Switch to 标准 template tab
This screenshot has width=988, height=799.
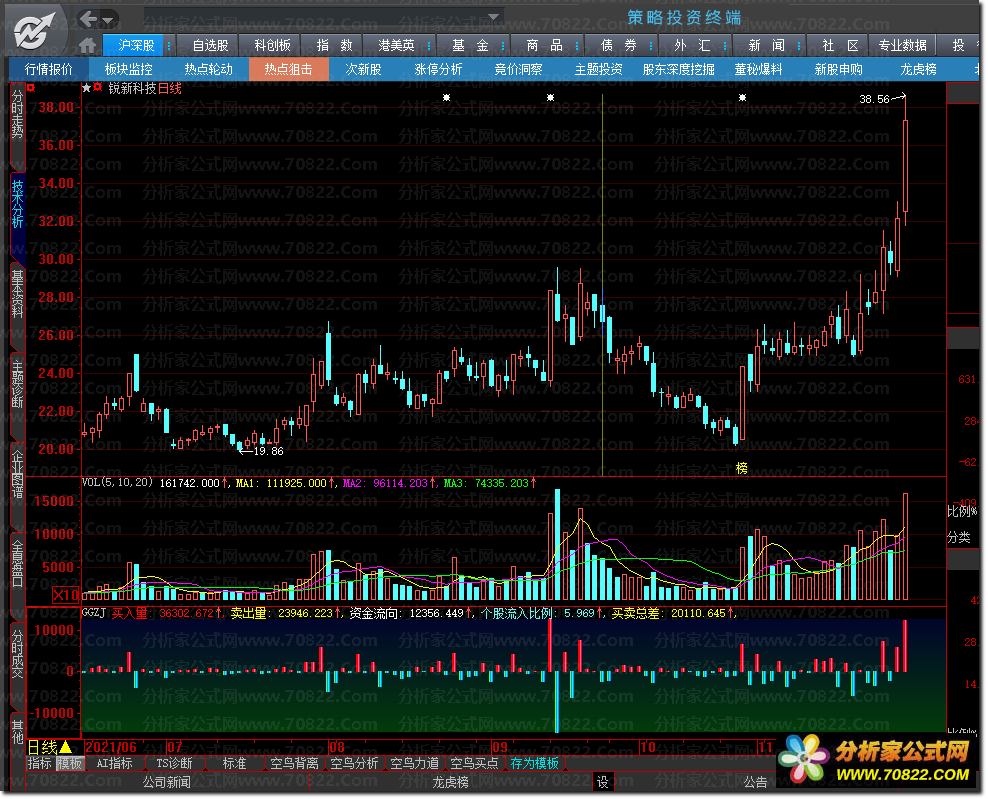234,763
